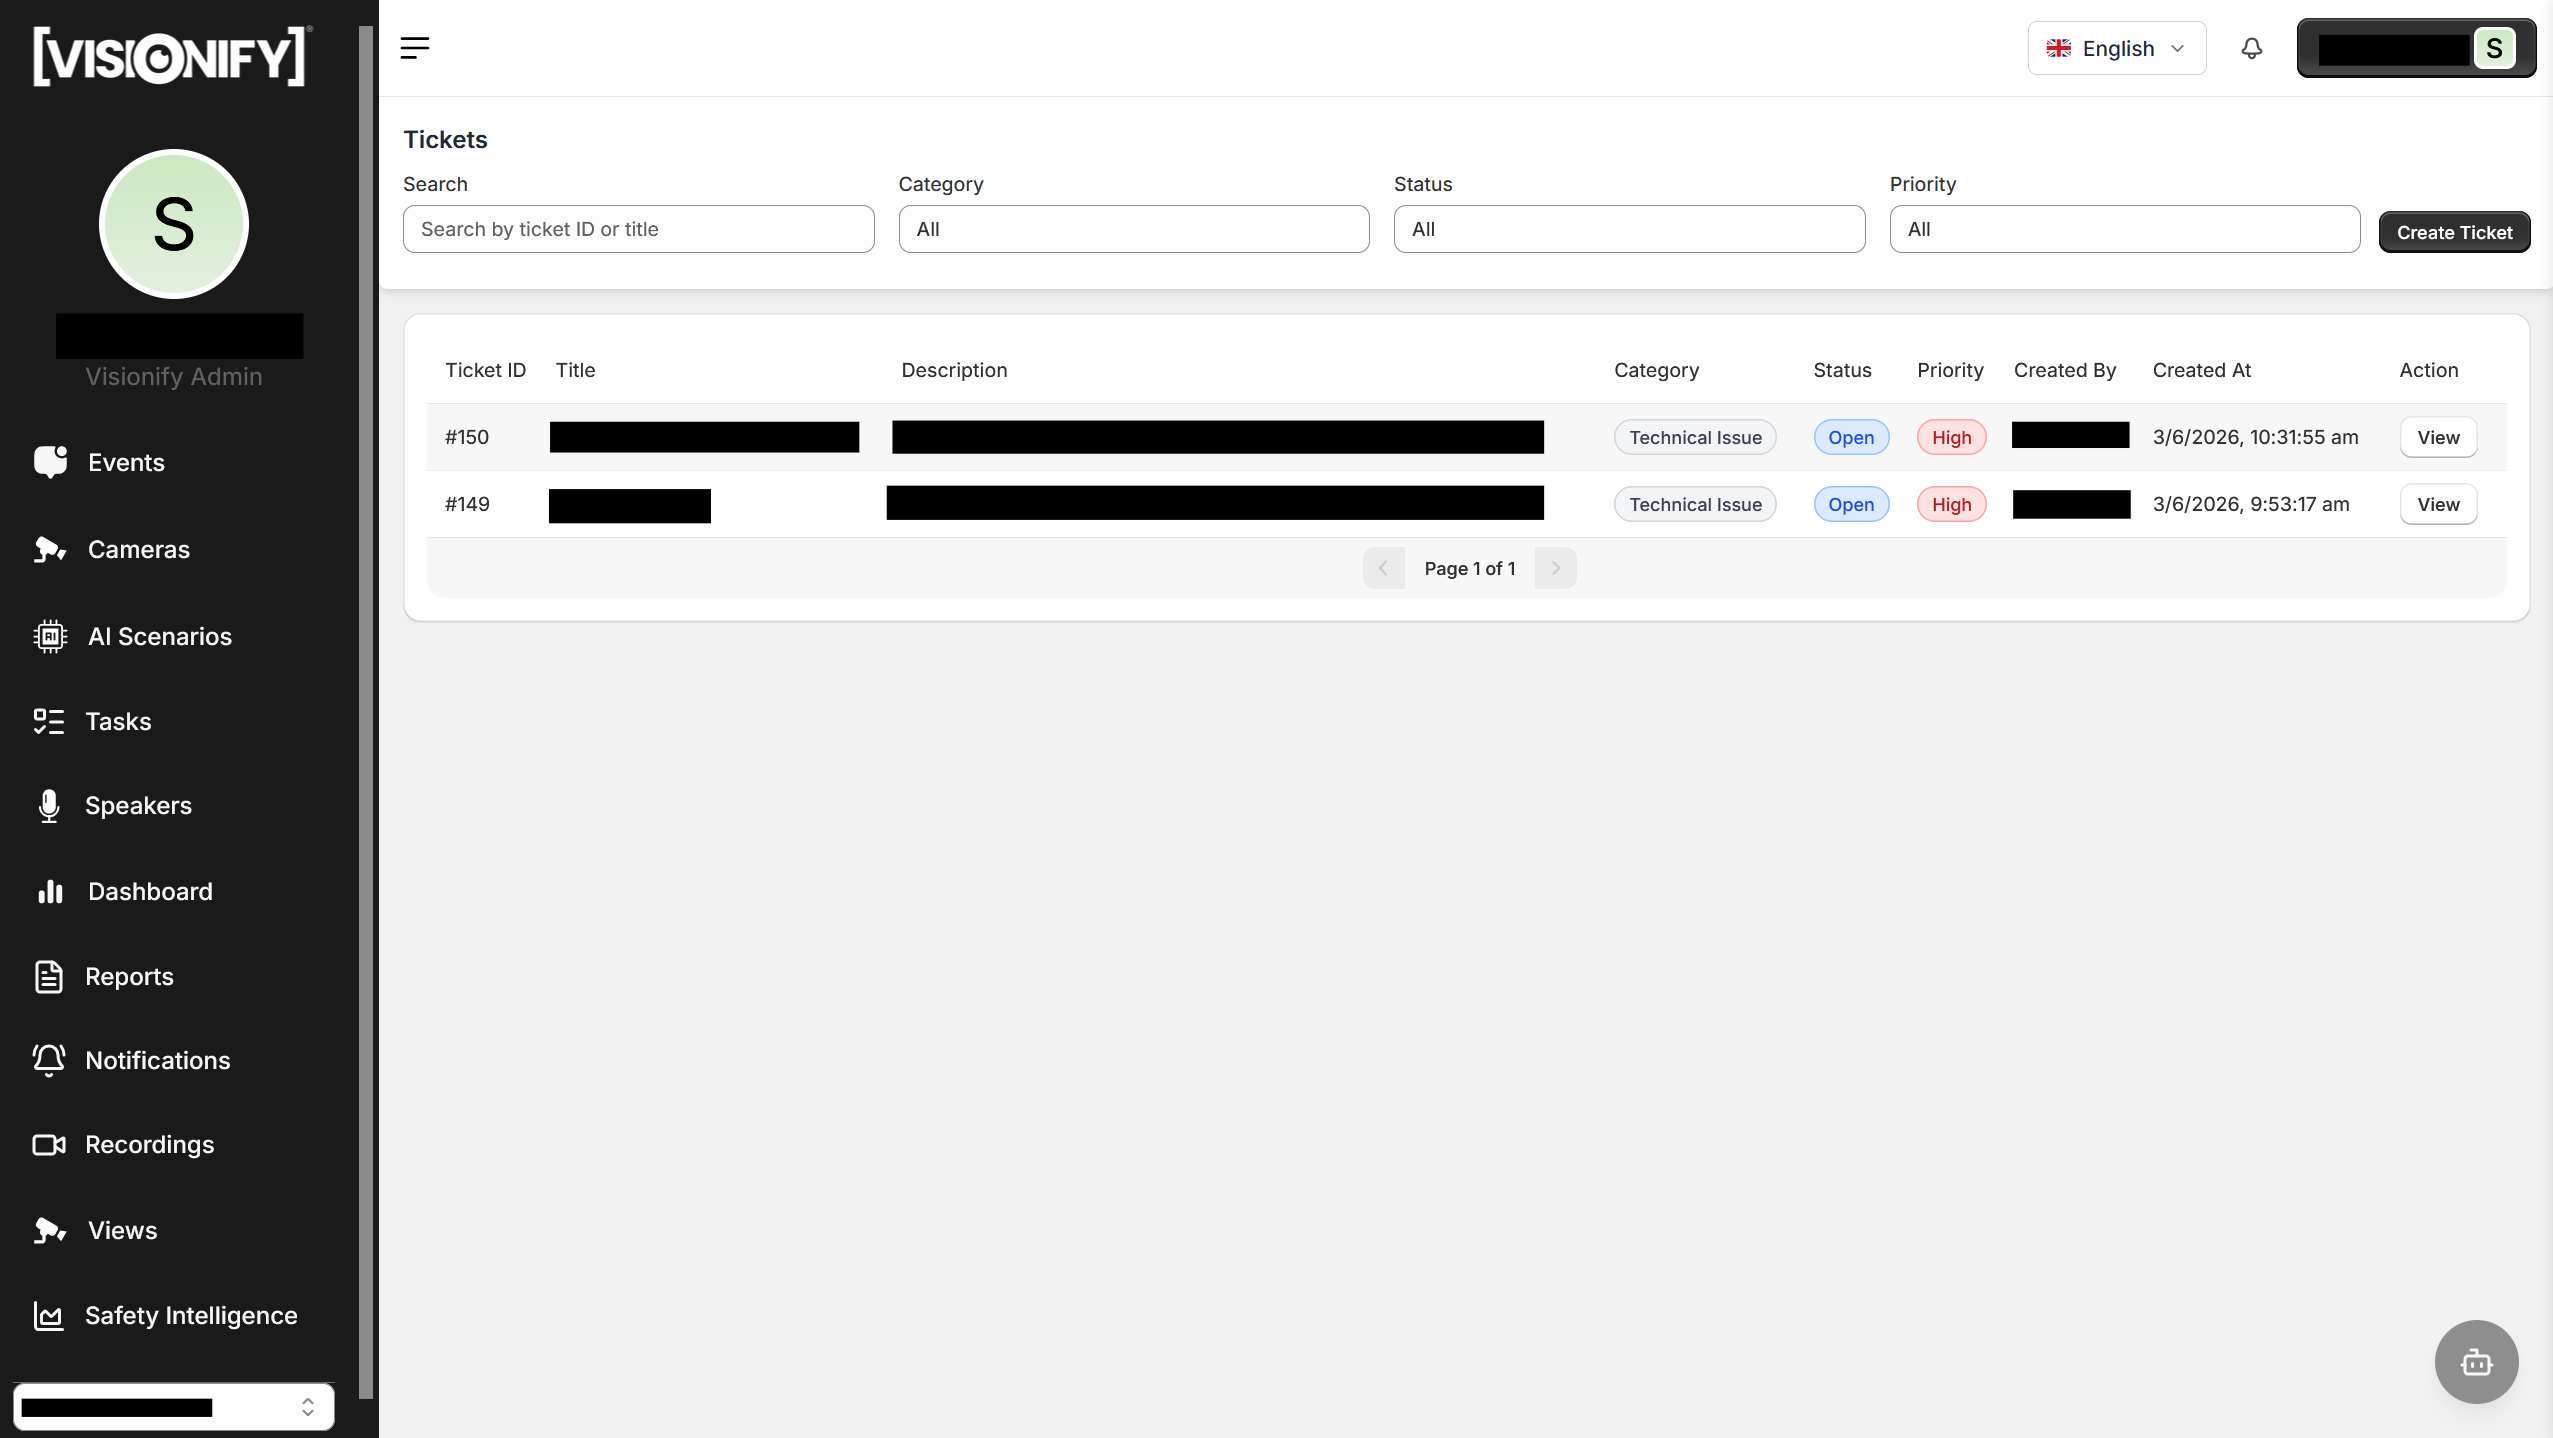Viewport: 2553px width, 1438px height.
Task: Click Technical Issue badge on ticket #149
Action: coord(1695,504)
